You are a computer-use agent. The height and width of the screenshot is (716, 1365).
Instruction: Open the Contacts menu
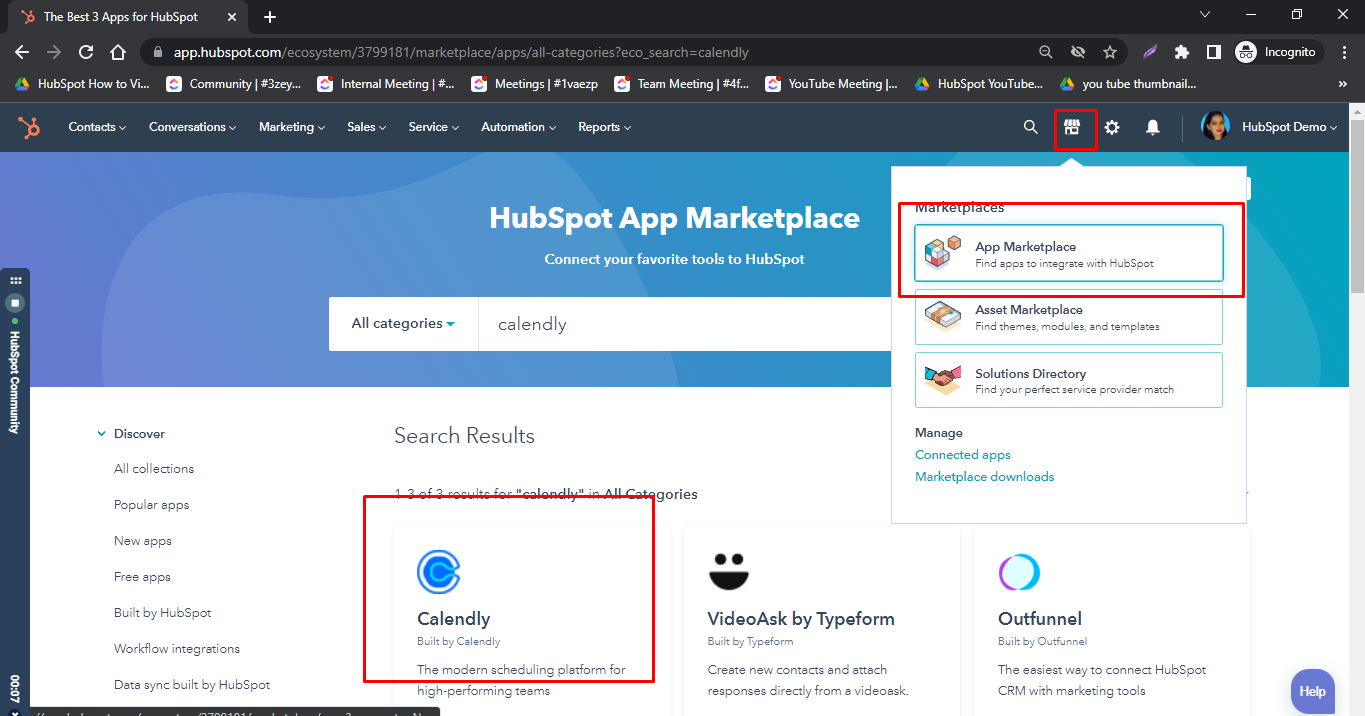tap(97, 127)
